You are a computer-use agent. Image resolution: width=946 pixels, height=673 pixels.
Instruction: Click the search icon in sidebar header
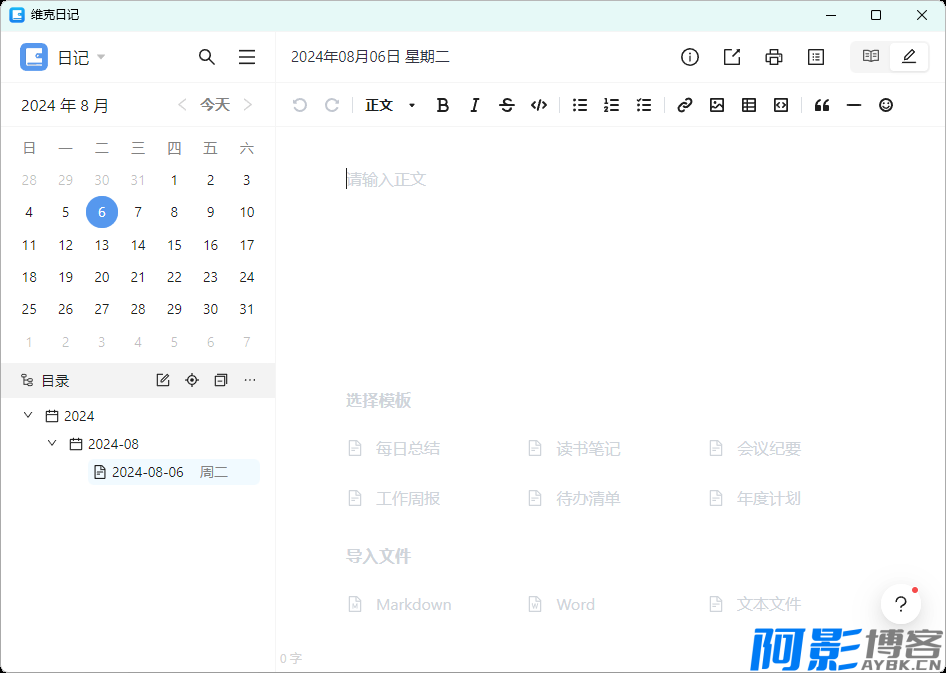207,57
